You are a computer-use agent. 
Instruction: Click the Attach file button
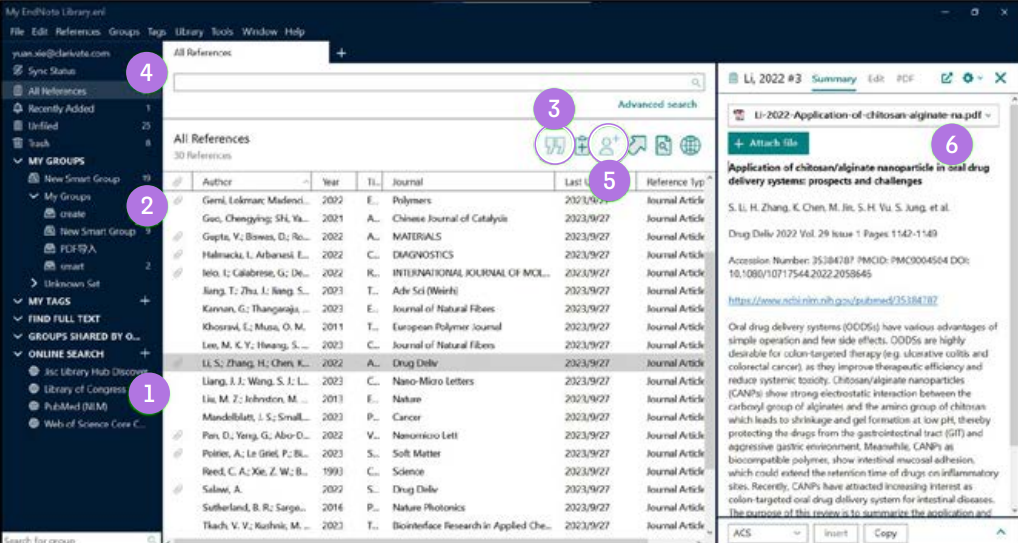tap(768, 143)
